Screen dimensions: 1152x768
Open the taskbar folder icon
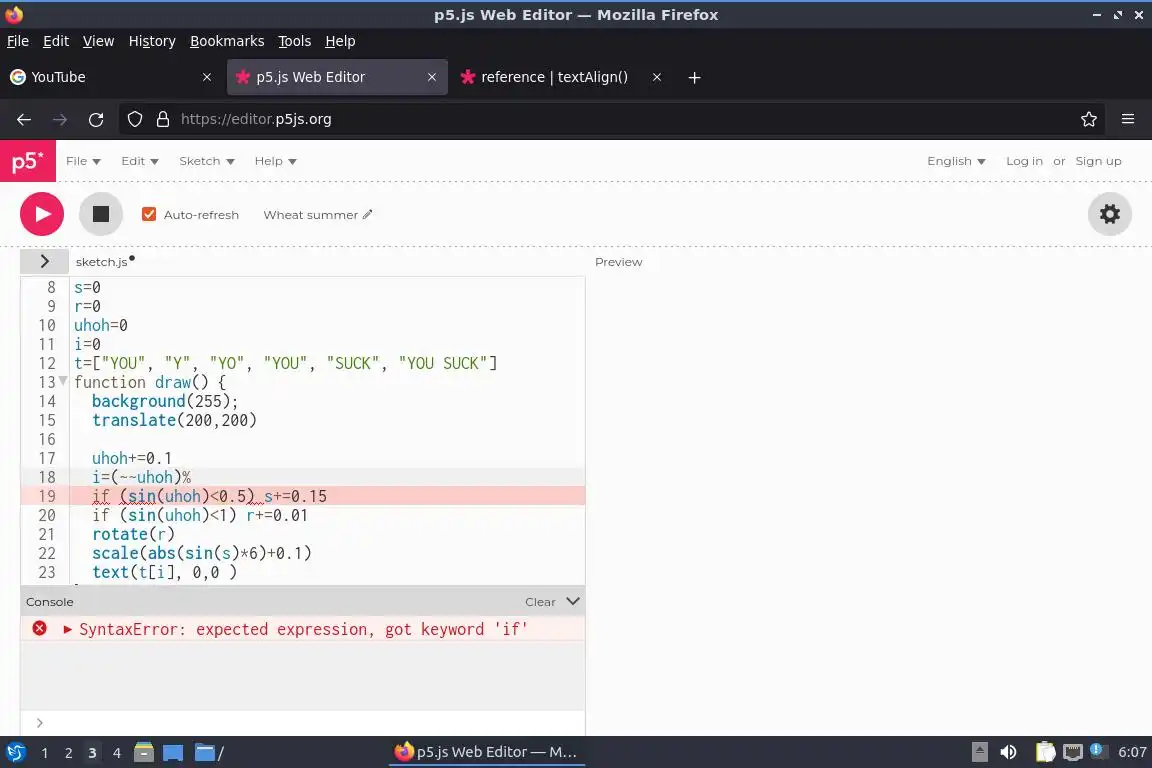tap(205, 753)
